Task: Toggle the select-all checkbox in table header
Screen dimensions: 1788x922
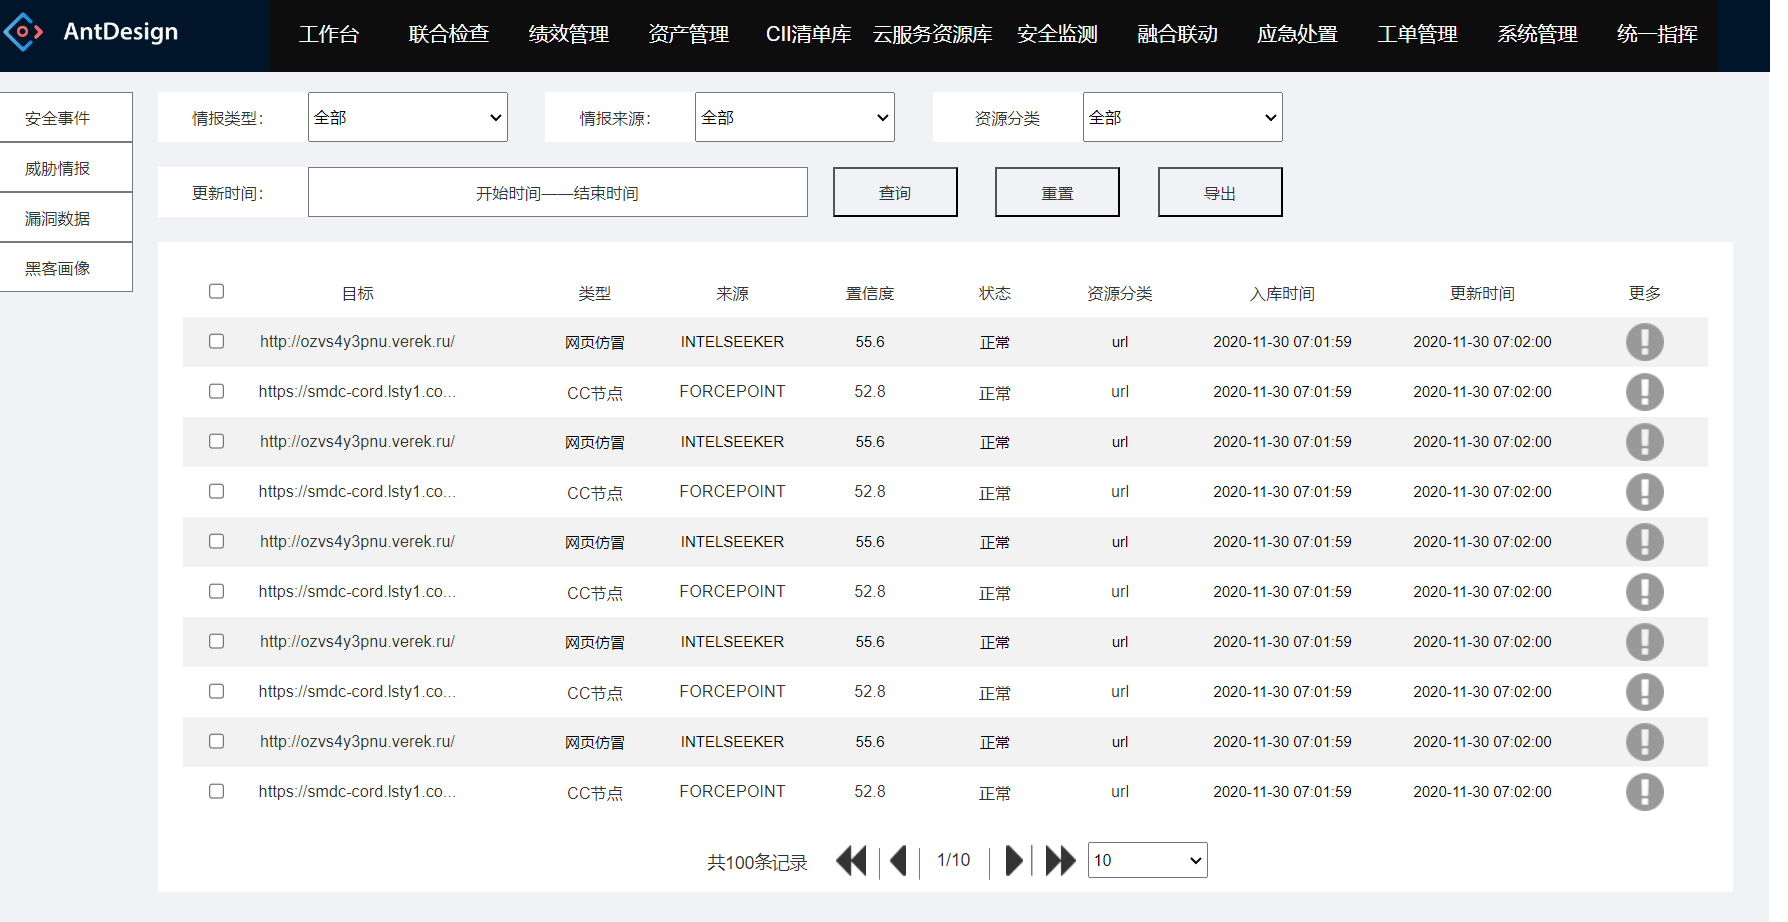Action: click(x=216, y=291)
